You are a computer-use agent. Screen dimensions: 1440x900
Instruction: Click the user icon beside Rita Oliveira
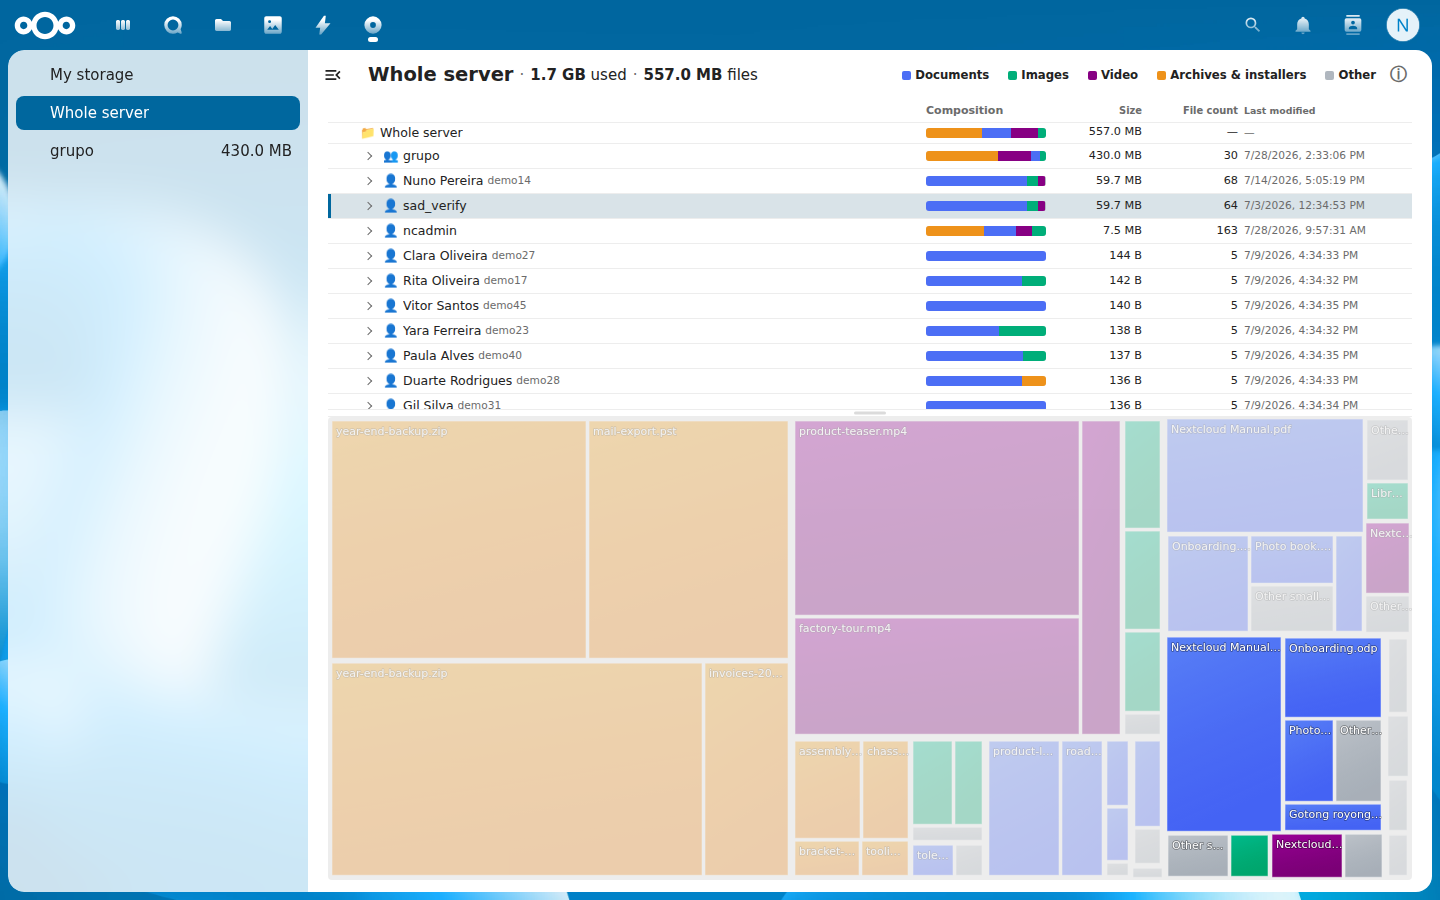point(391,281)
